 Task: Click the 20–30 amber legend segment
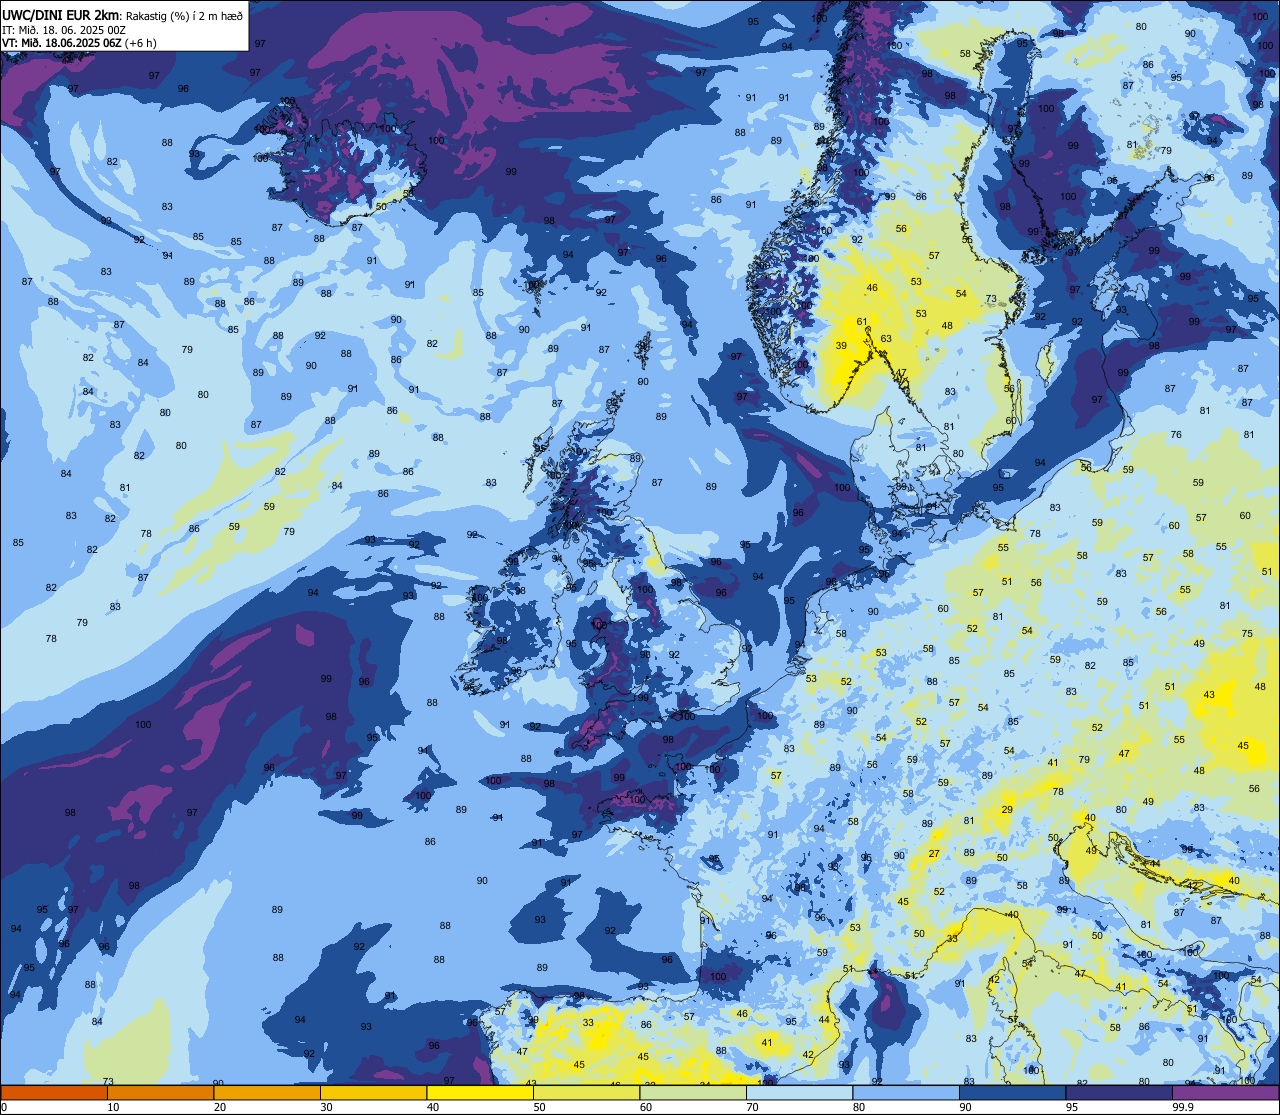pos(267,1093)
